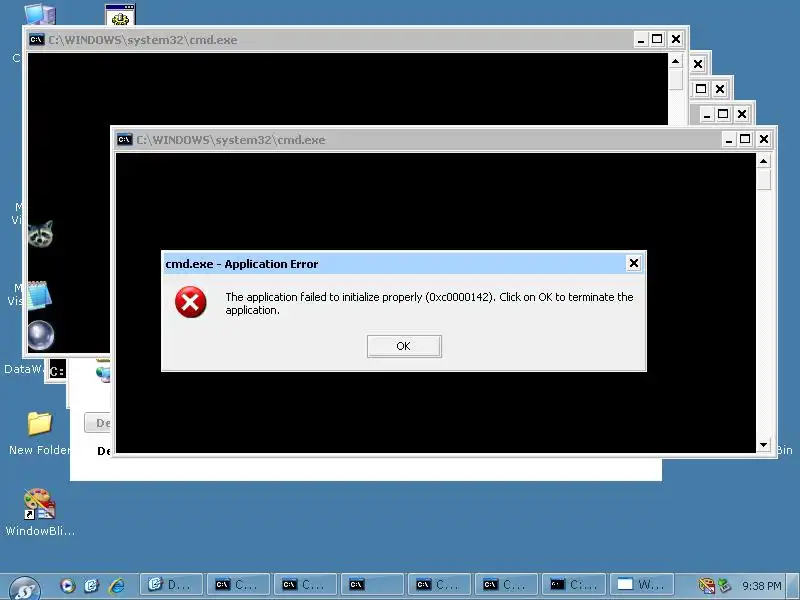800x600 pixels.
Task: Click the quick launch icon beside Media Player
Action: [x=92, y=585]
